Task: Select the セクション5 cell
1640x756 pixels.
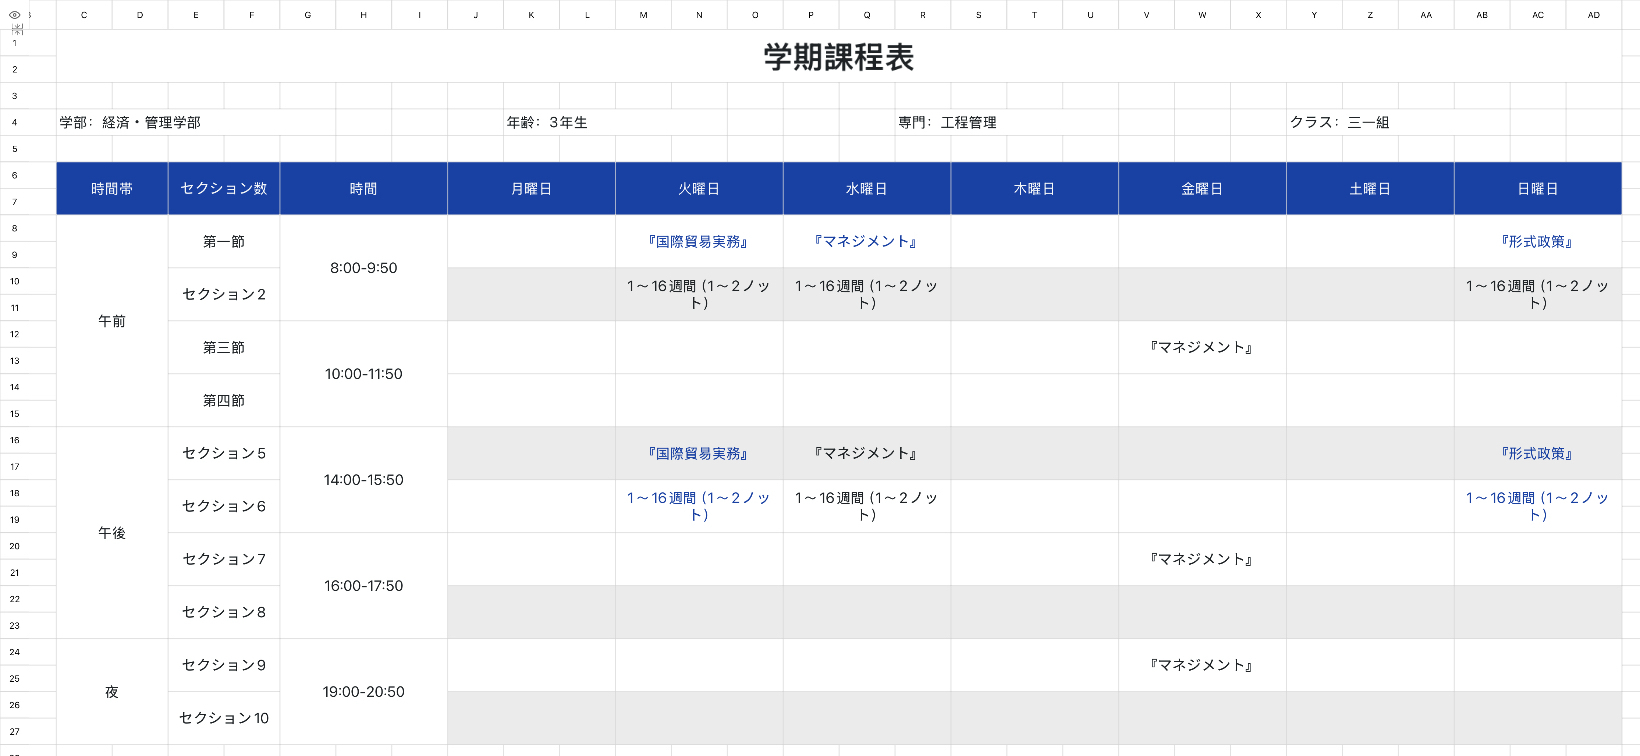Action: pos(224,453)
